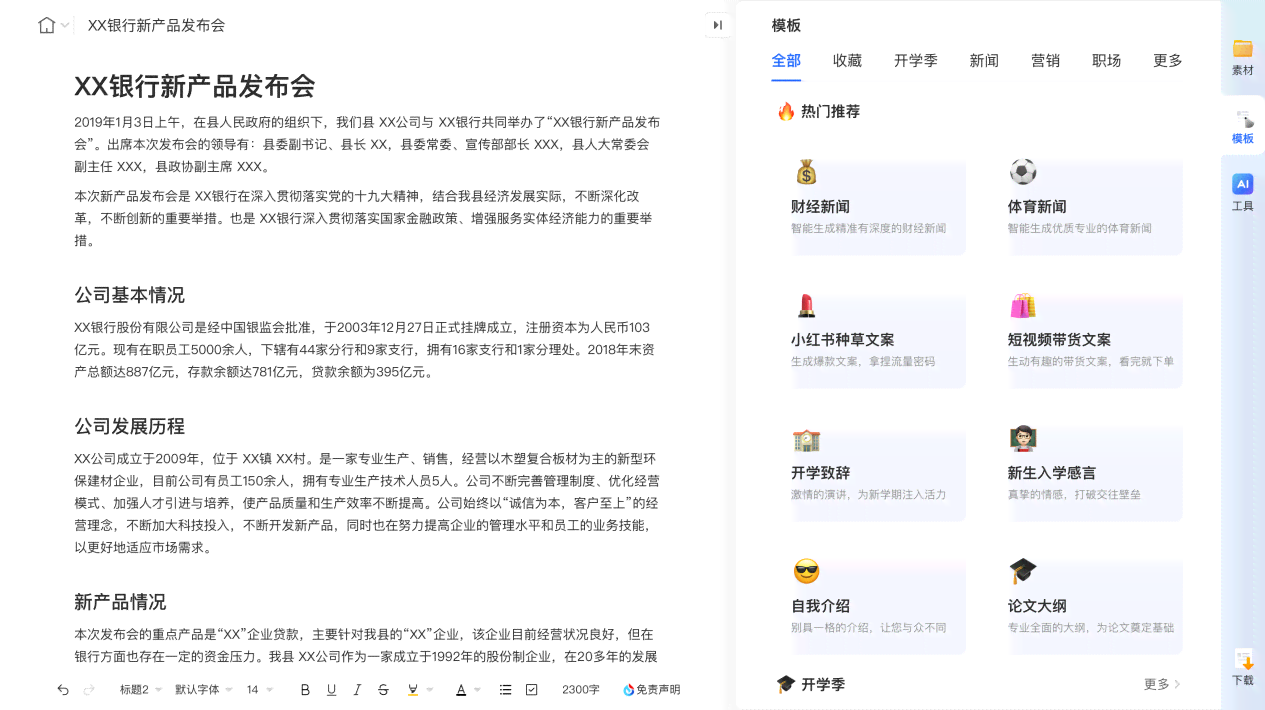Viewport: 1265px width, 710px height.
Task: Click the graduation cap icon beside 开学季 heading
Action: point(786,684)
